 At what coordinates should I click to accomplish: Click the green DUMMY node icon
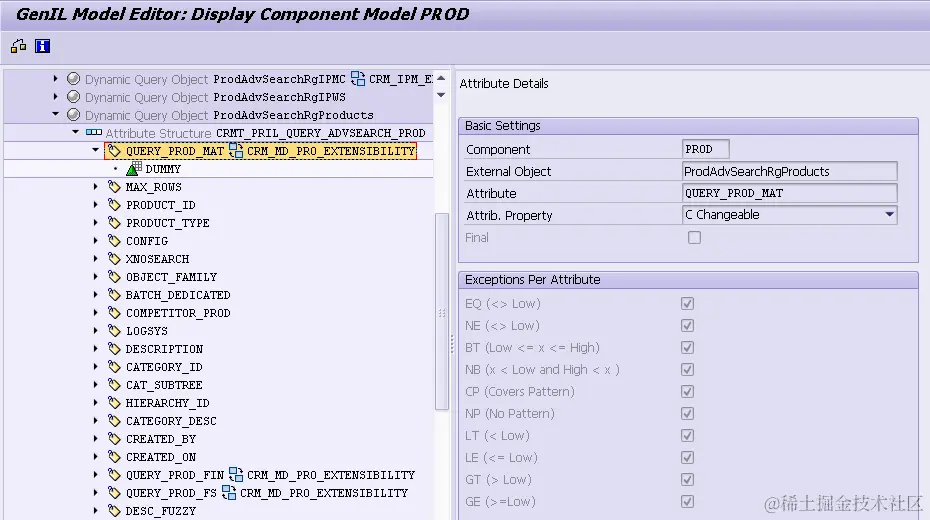pyautogui.click(x=134, y=168)
